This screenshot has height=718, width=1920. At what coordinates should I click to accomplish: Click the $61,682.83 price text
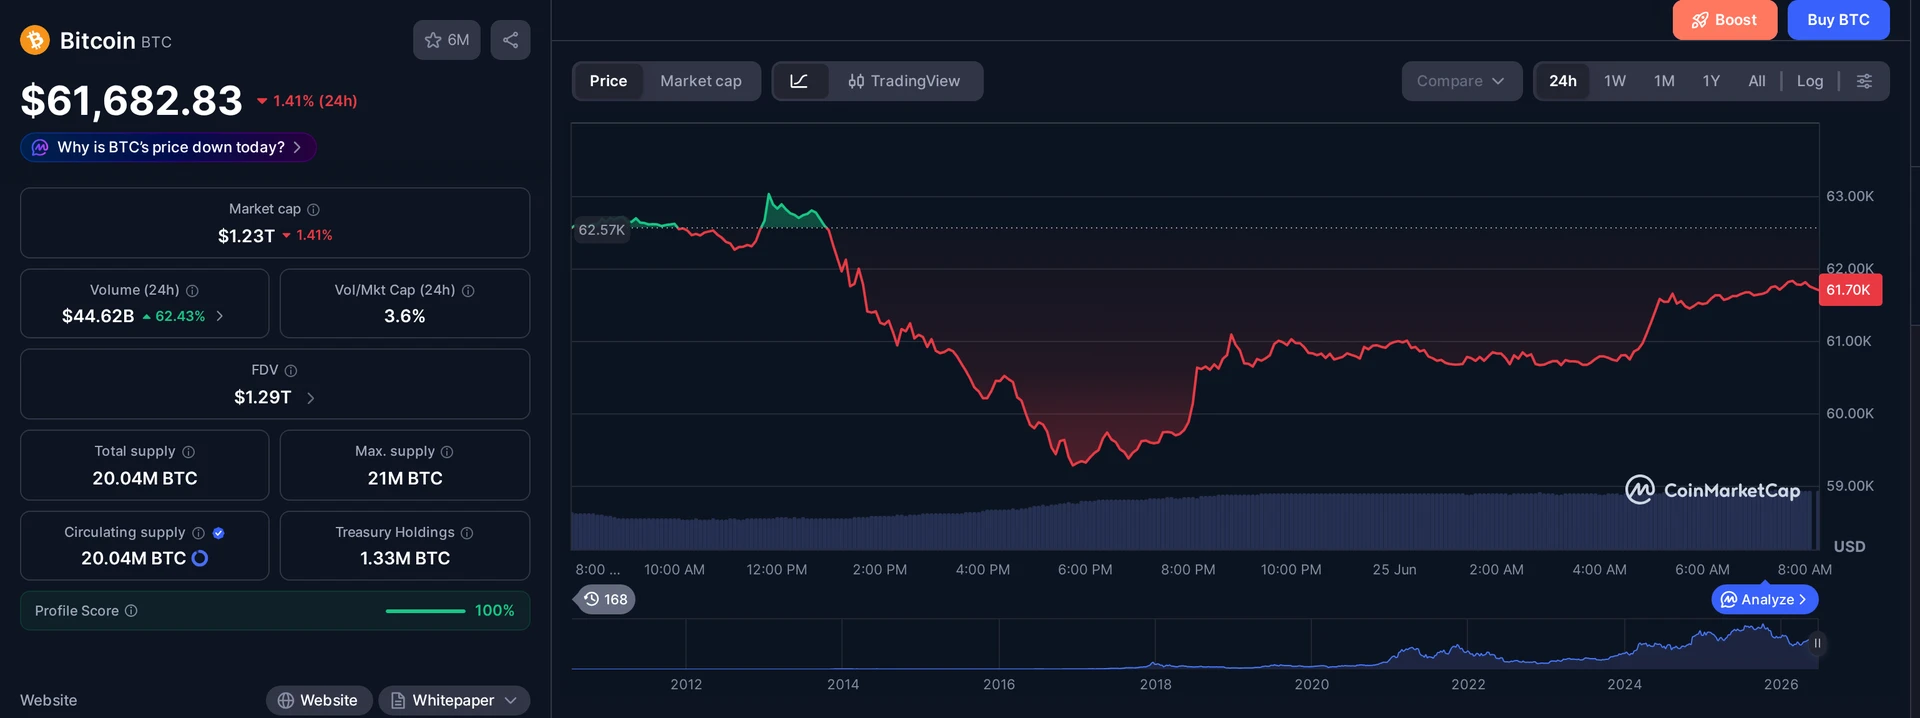point(132,100)
